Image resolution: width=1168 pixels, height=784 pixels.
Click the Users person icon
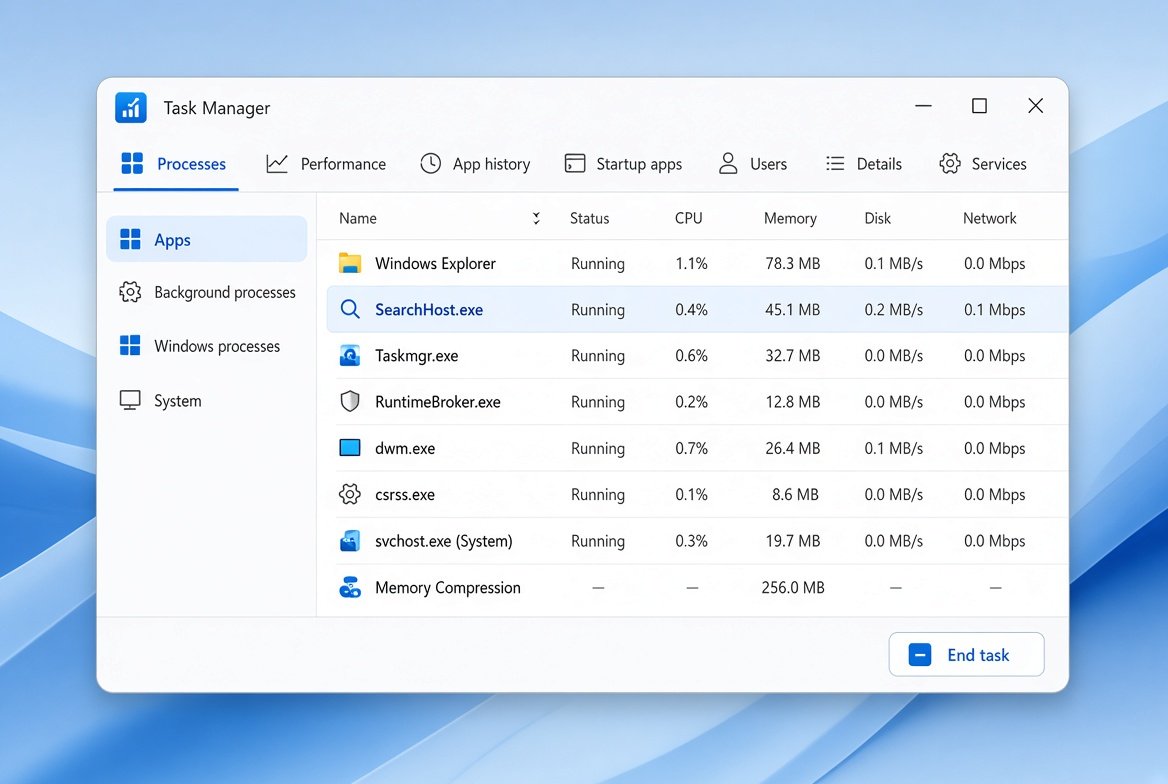[x=729, y=164]
